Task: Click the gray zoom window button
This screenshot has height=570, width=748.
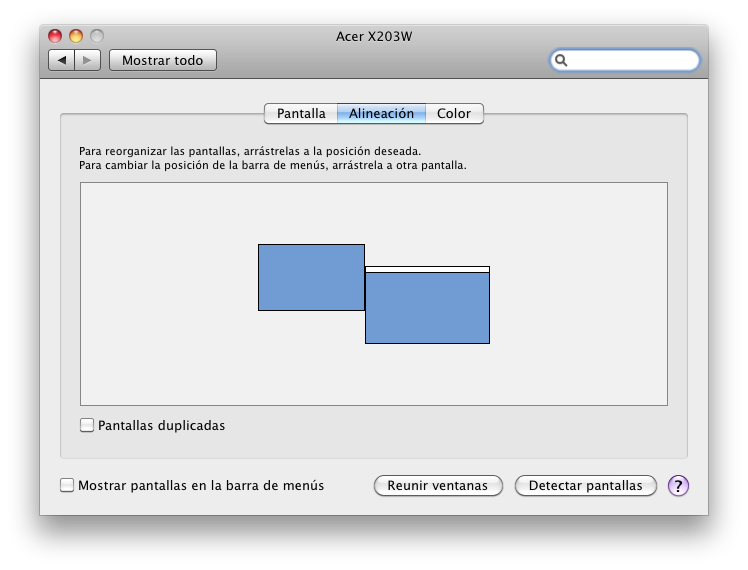Action: (97, 36)
